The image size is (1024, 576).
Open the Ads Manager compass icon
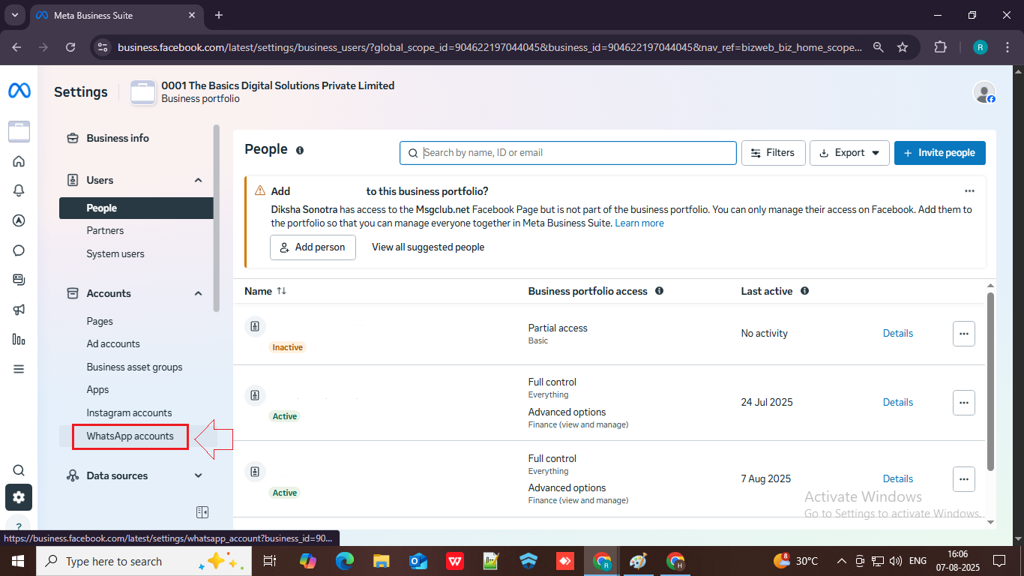(19, 221)
